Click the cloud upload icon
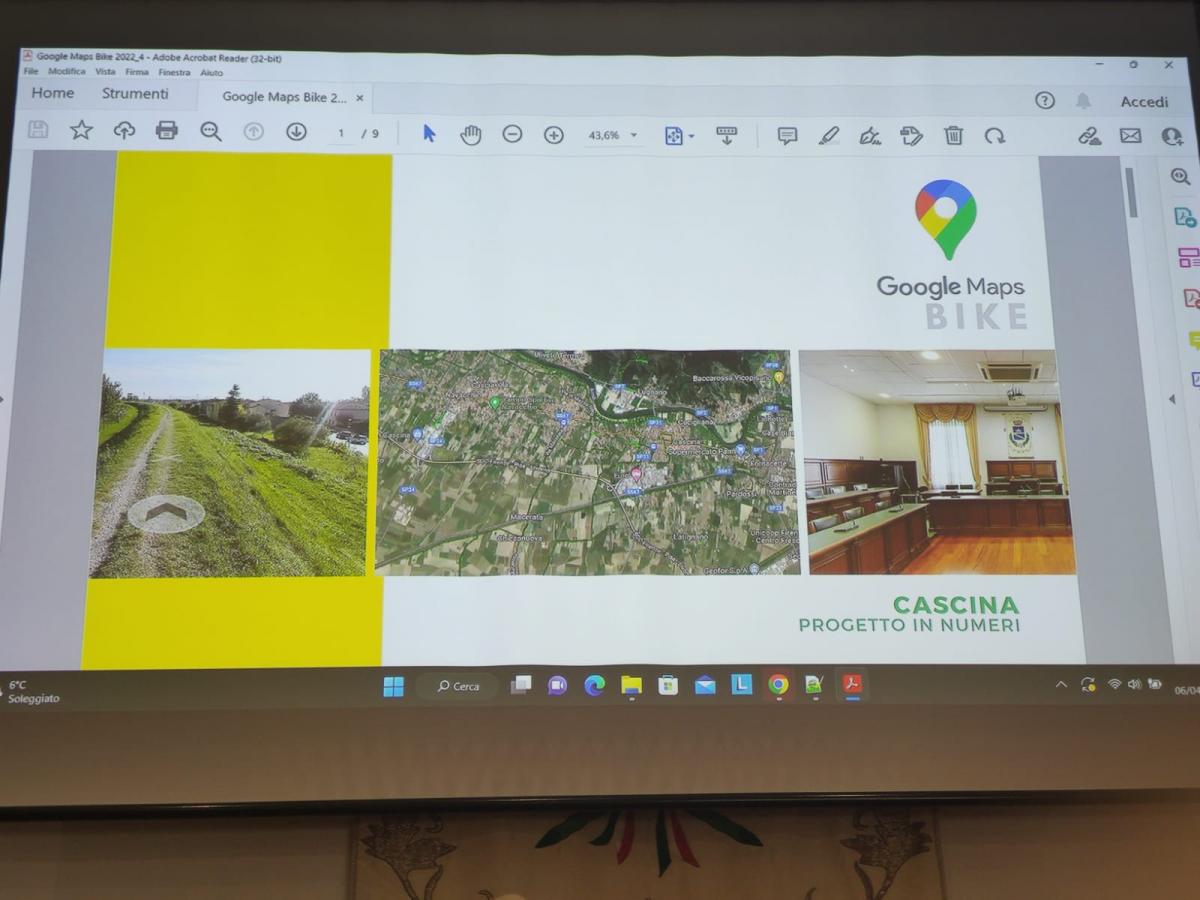The width and height of the screenshot is (1200, 900). [x=124, y=130]
